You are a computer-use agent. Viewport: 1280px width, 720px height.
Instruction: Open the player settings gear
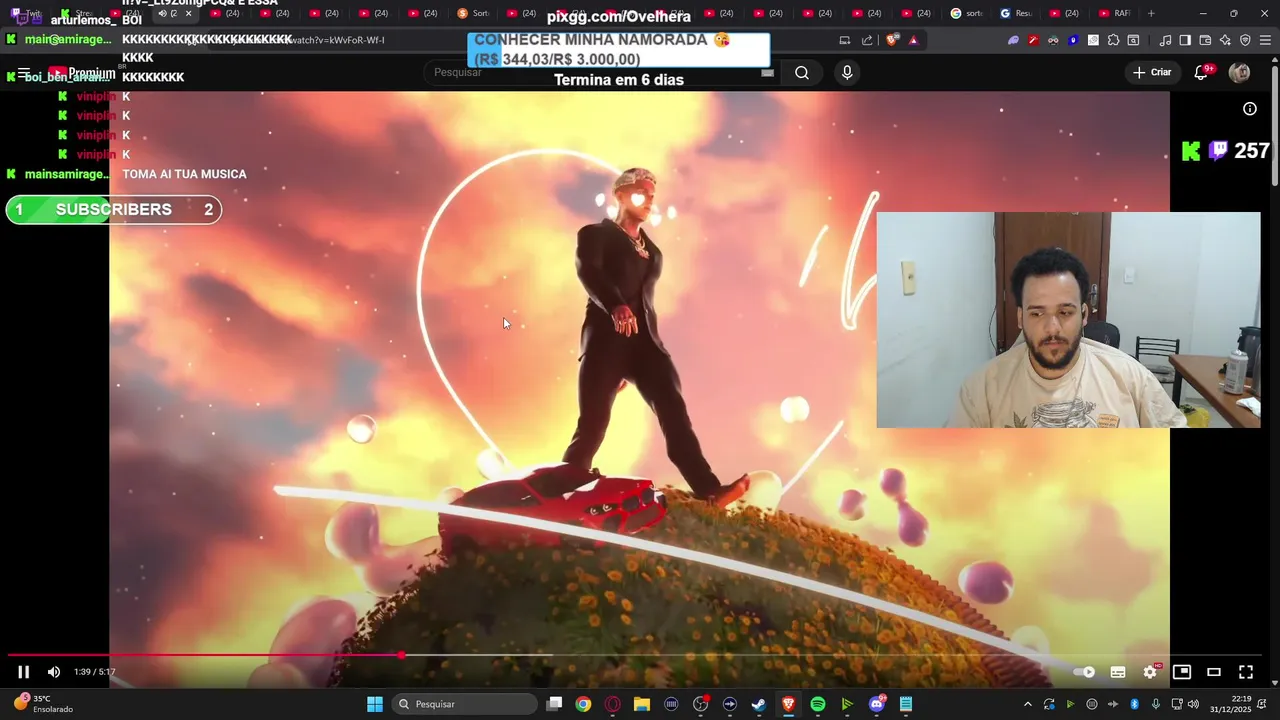(1150, 672)
